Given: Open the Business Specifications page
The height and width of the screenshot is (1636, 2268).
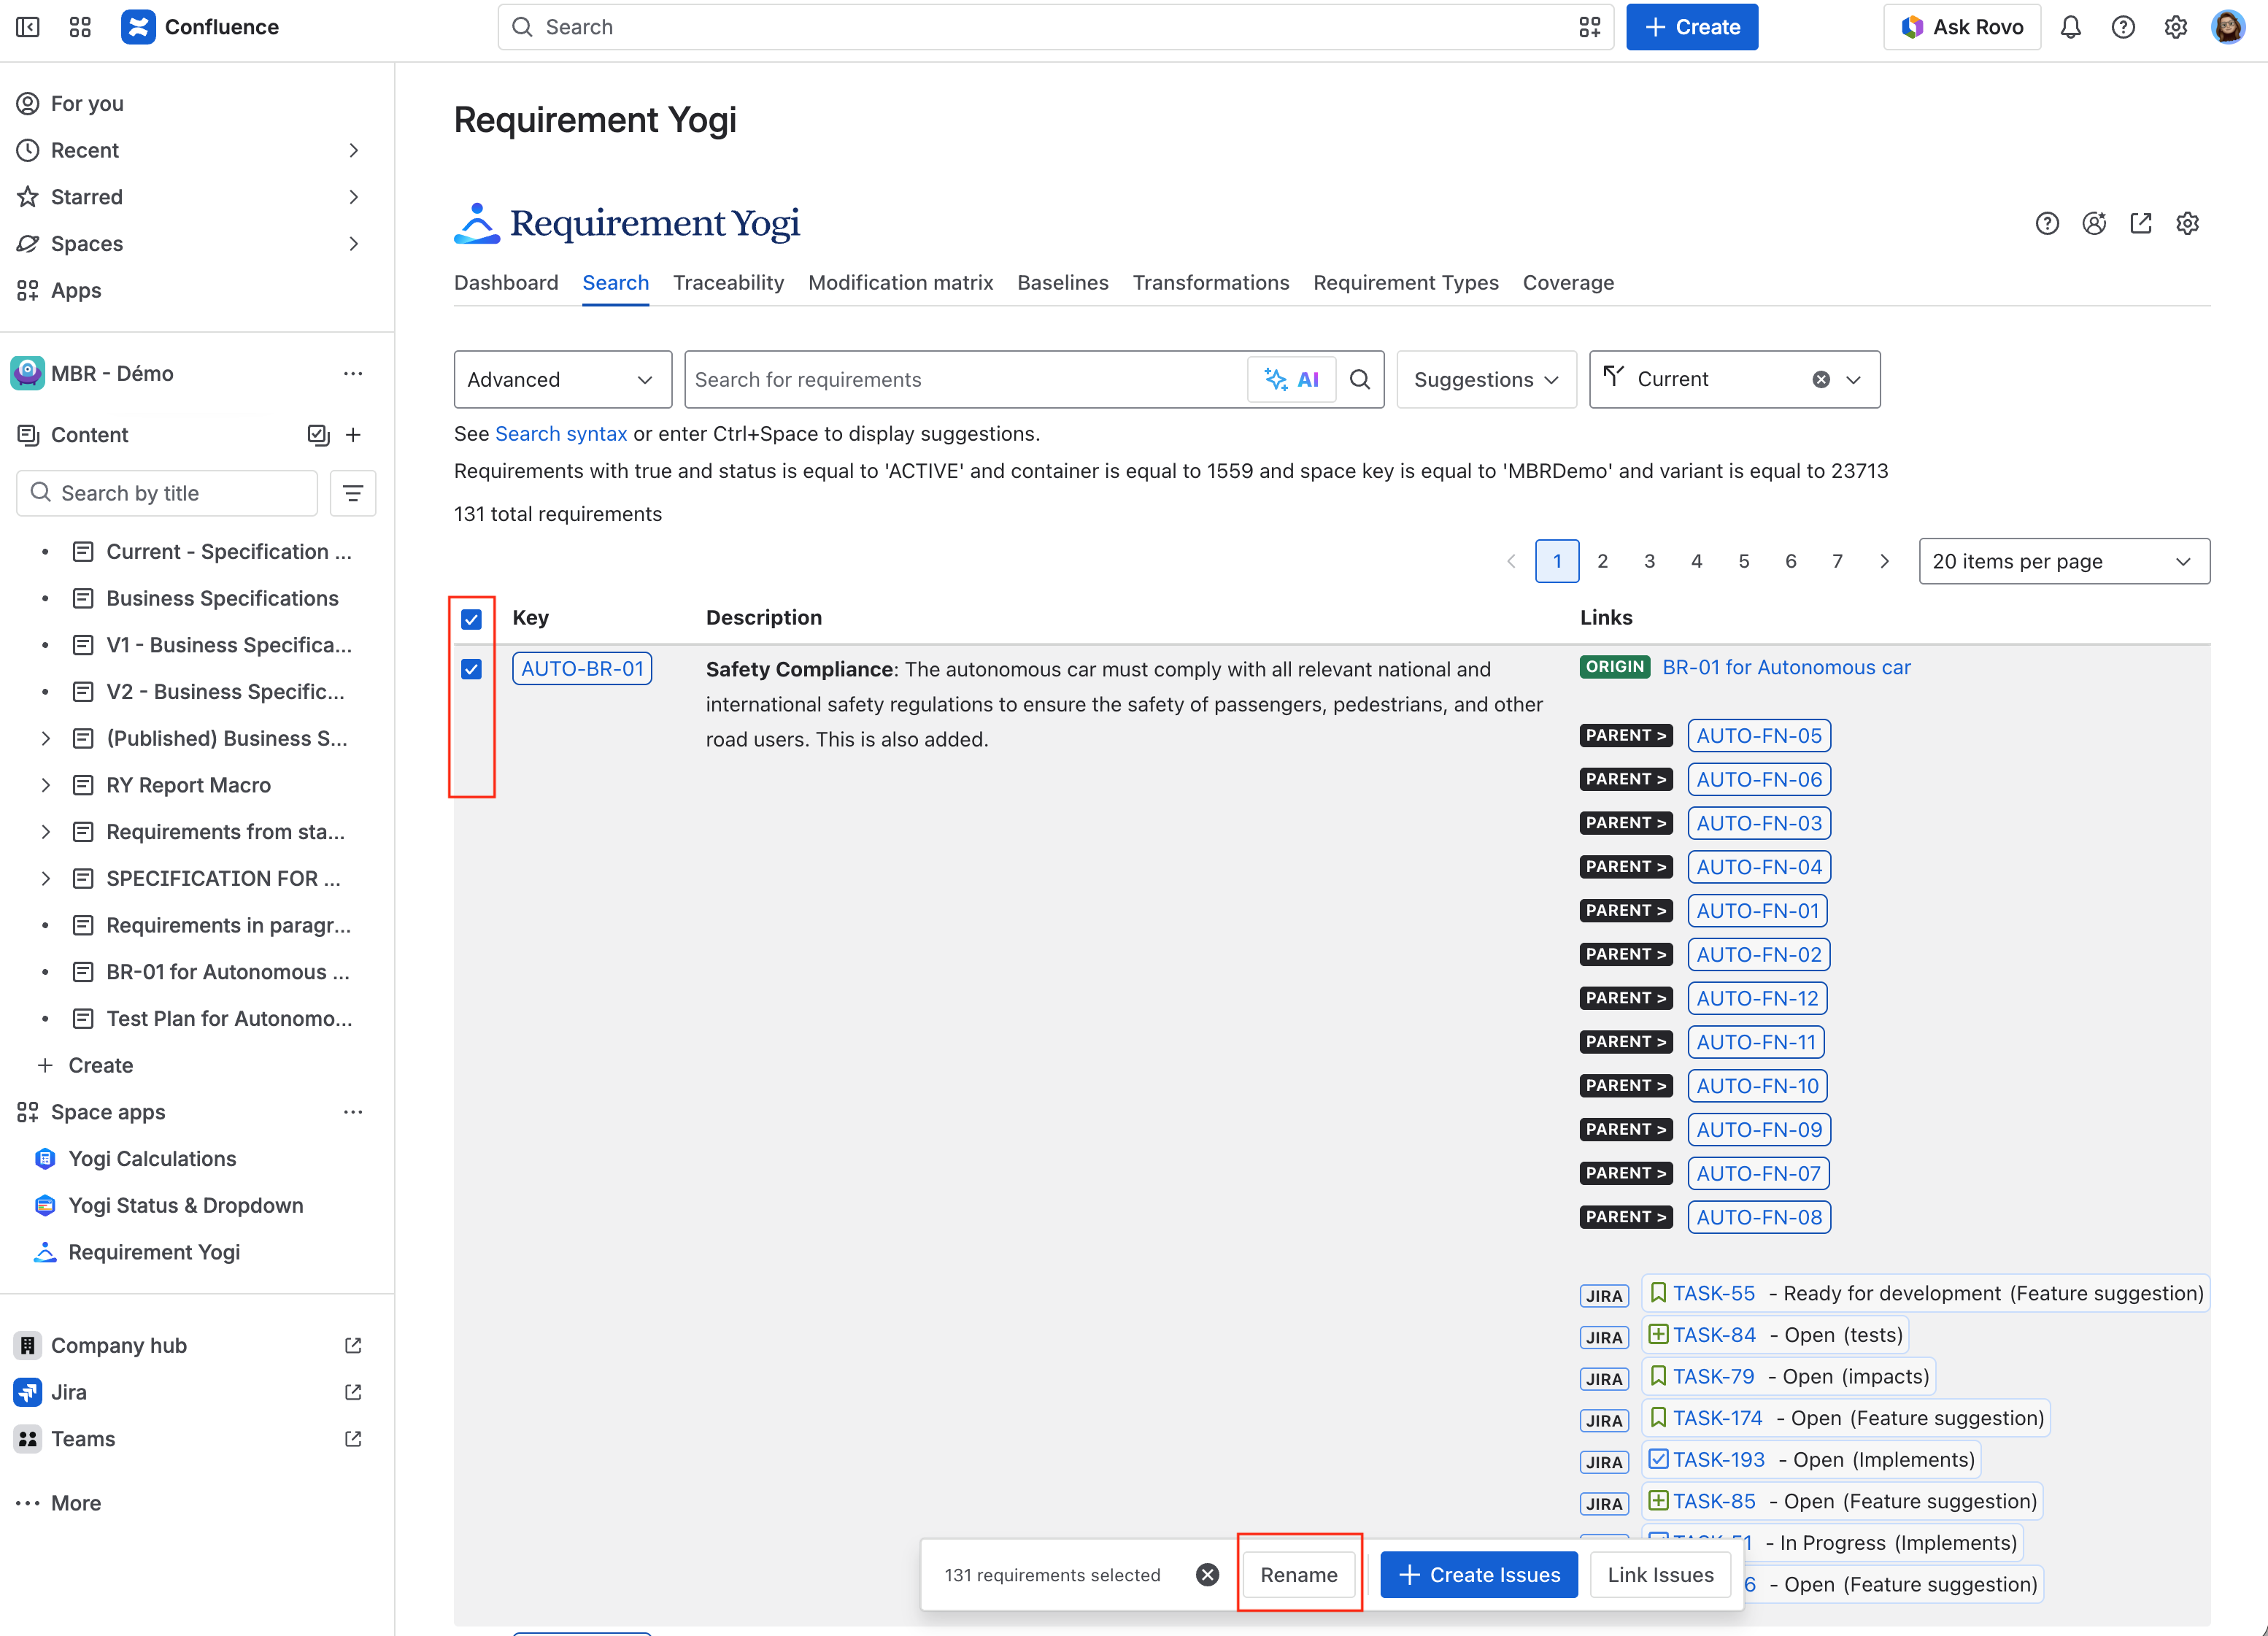Looking at the screenshot, I should 222,598.
